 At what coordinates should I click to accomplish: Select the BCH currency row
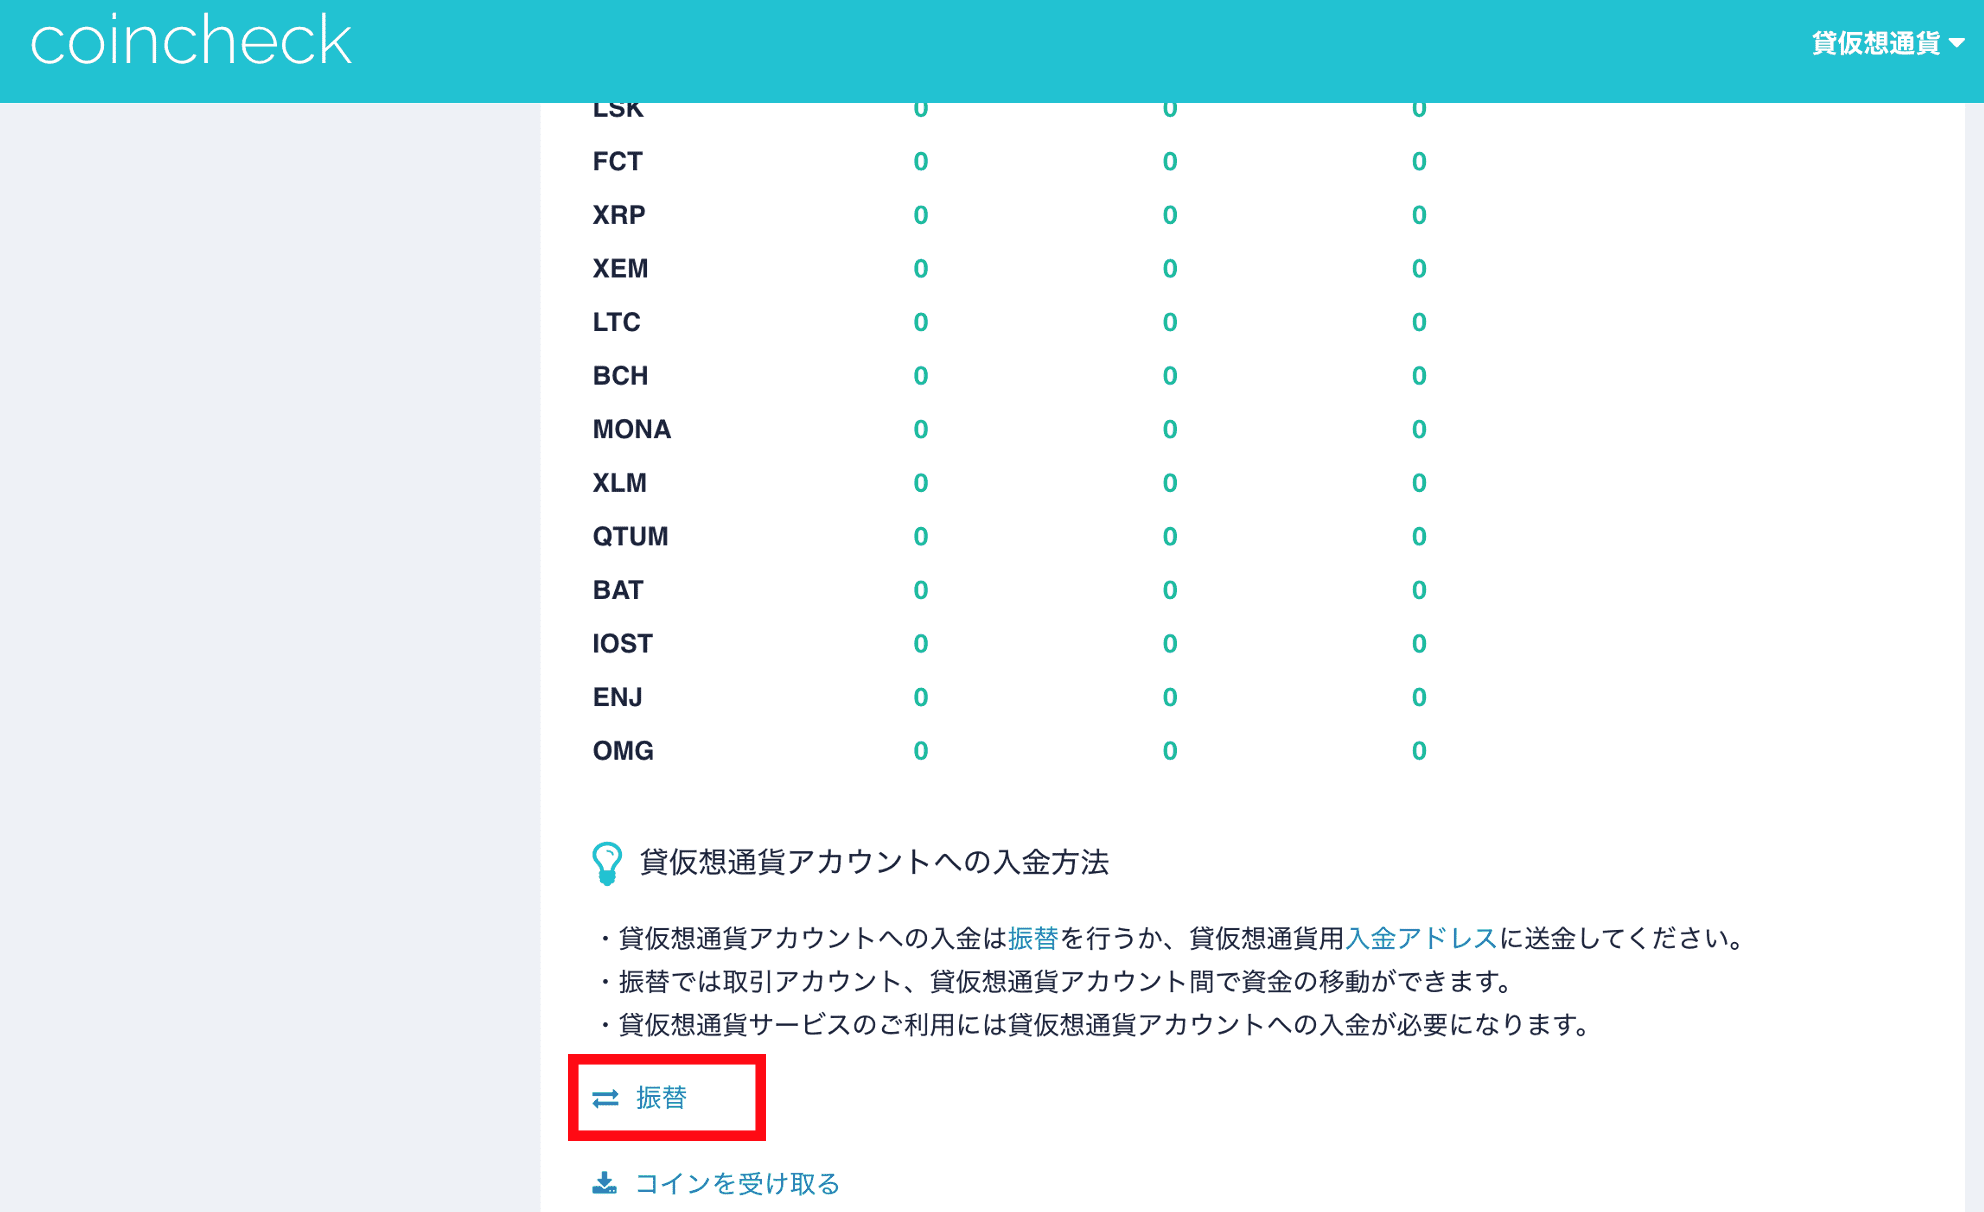[620, 375]
